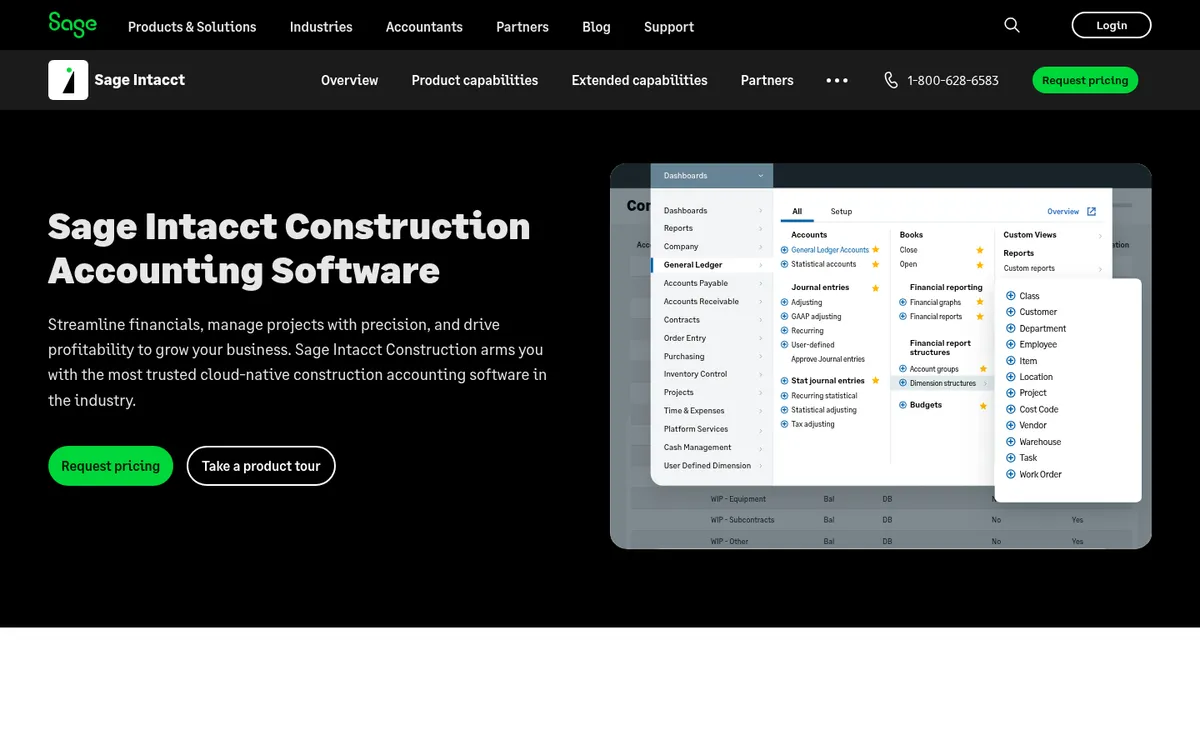Expand the Contracts row chevron
Screen dimensions: 1200x750
[x=760, y=320]
